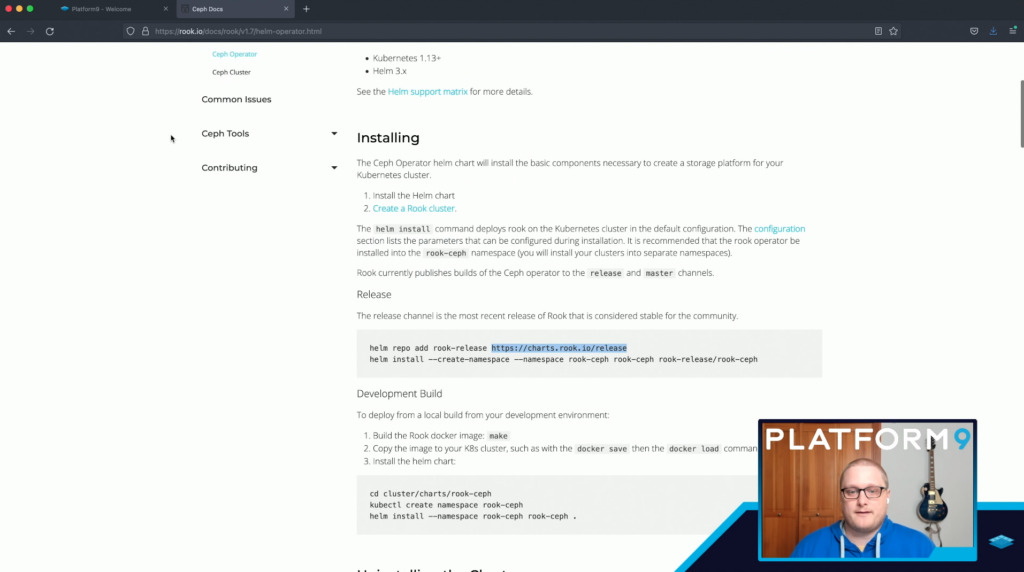Click the forward navigation arrow

[x=31, y=31]
